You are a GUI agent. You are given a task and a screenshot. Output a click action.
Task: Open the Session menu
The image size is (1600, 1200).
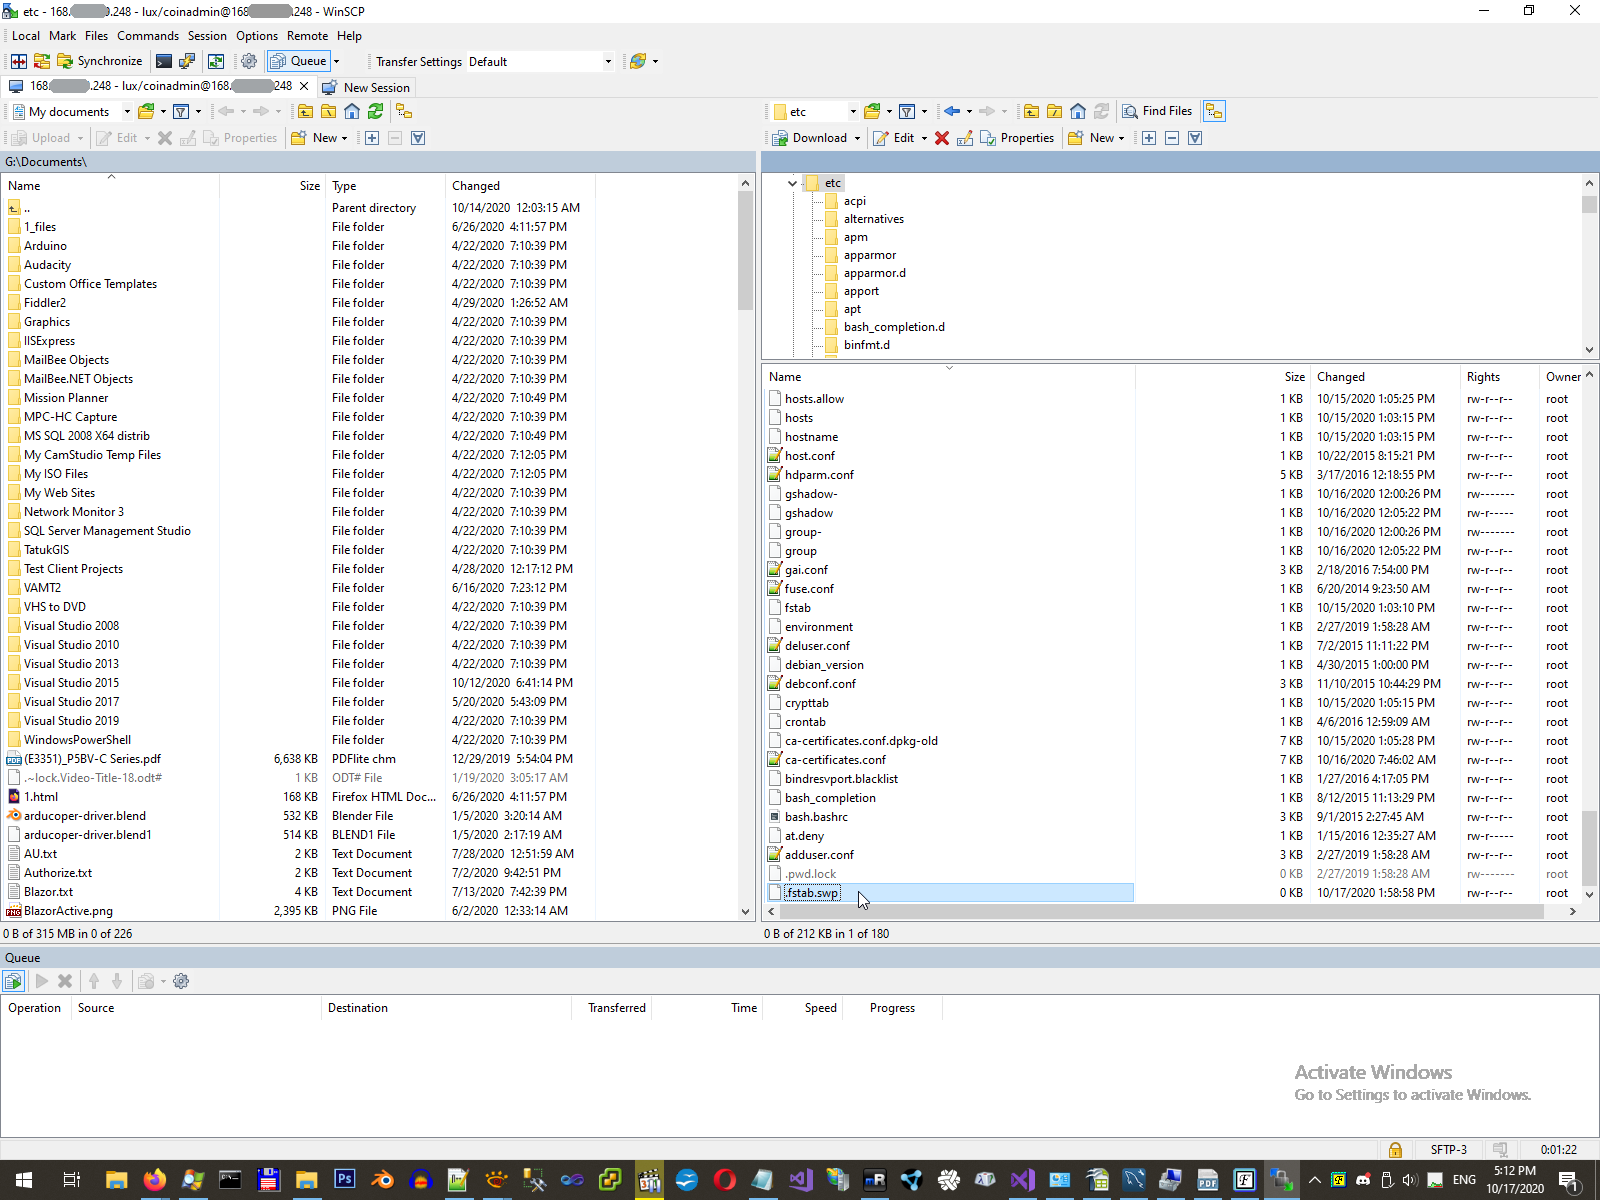point(207,36)
